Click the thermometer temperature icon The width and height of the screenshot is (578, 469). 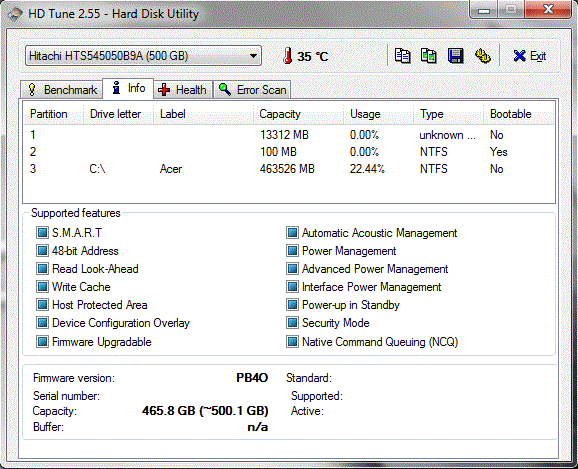tap(288, 56)
